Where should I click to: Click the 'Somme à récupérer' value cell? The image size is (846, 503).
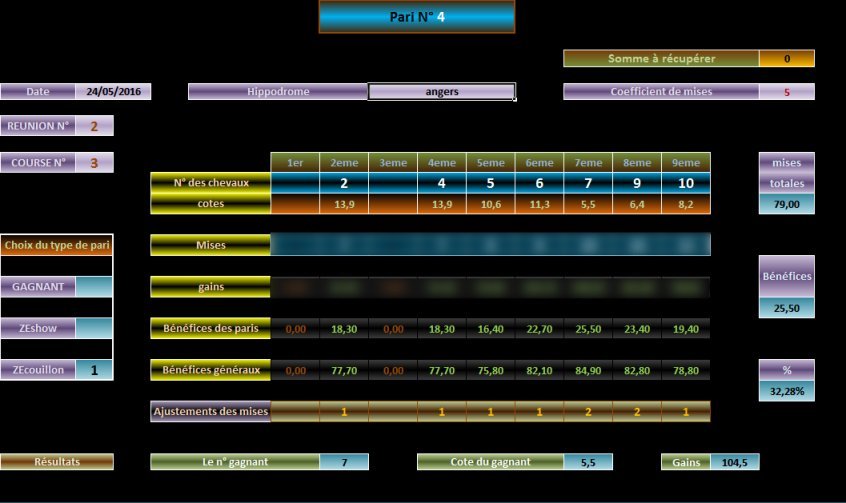[786, 59]
